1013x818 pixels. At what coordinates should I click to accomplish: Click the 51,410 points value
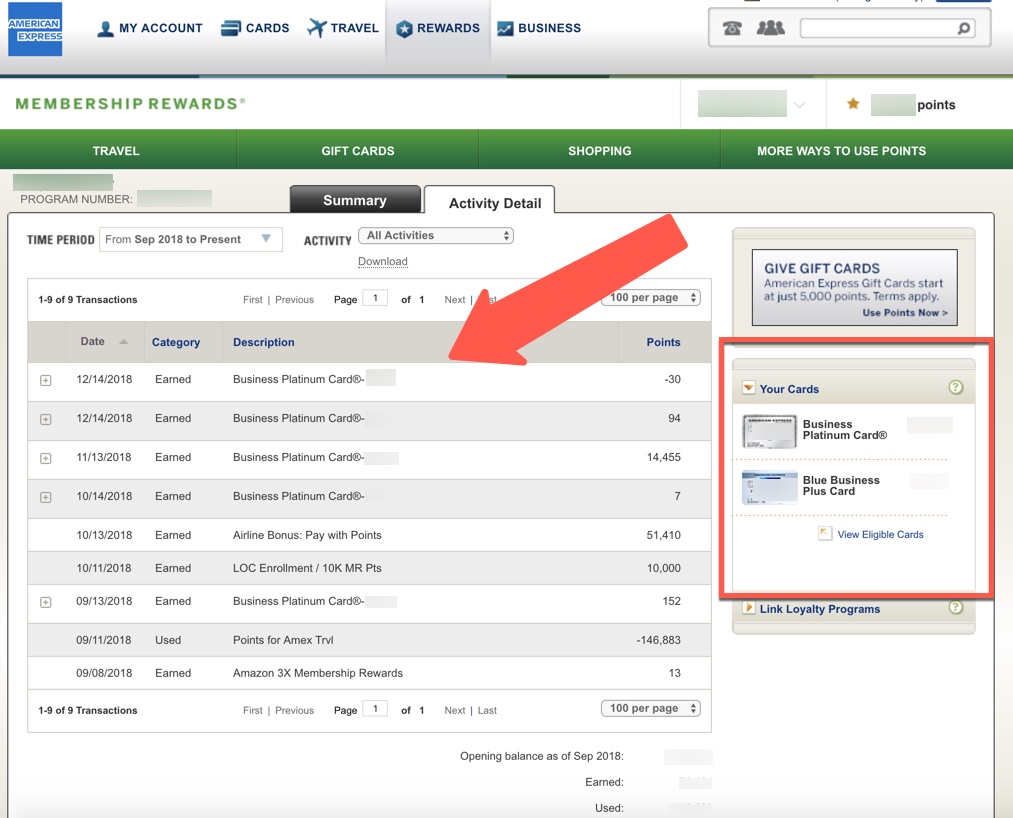click(x=663, y=535)
